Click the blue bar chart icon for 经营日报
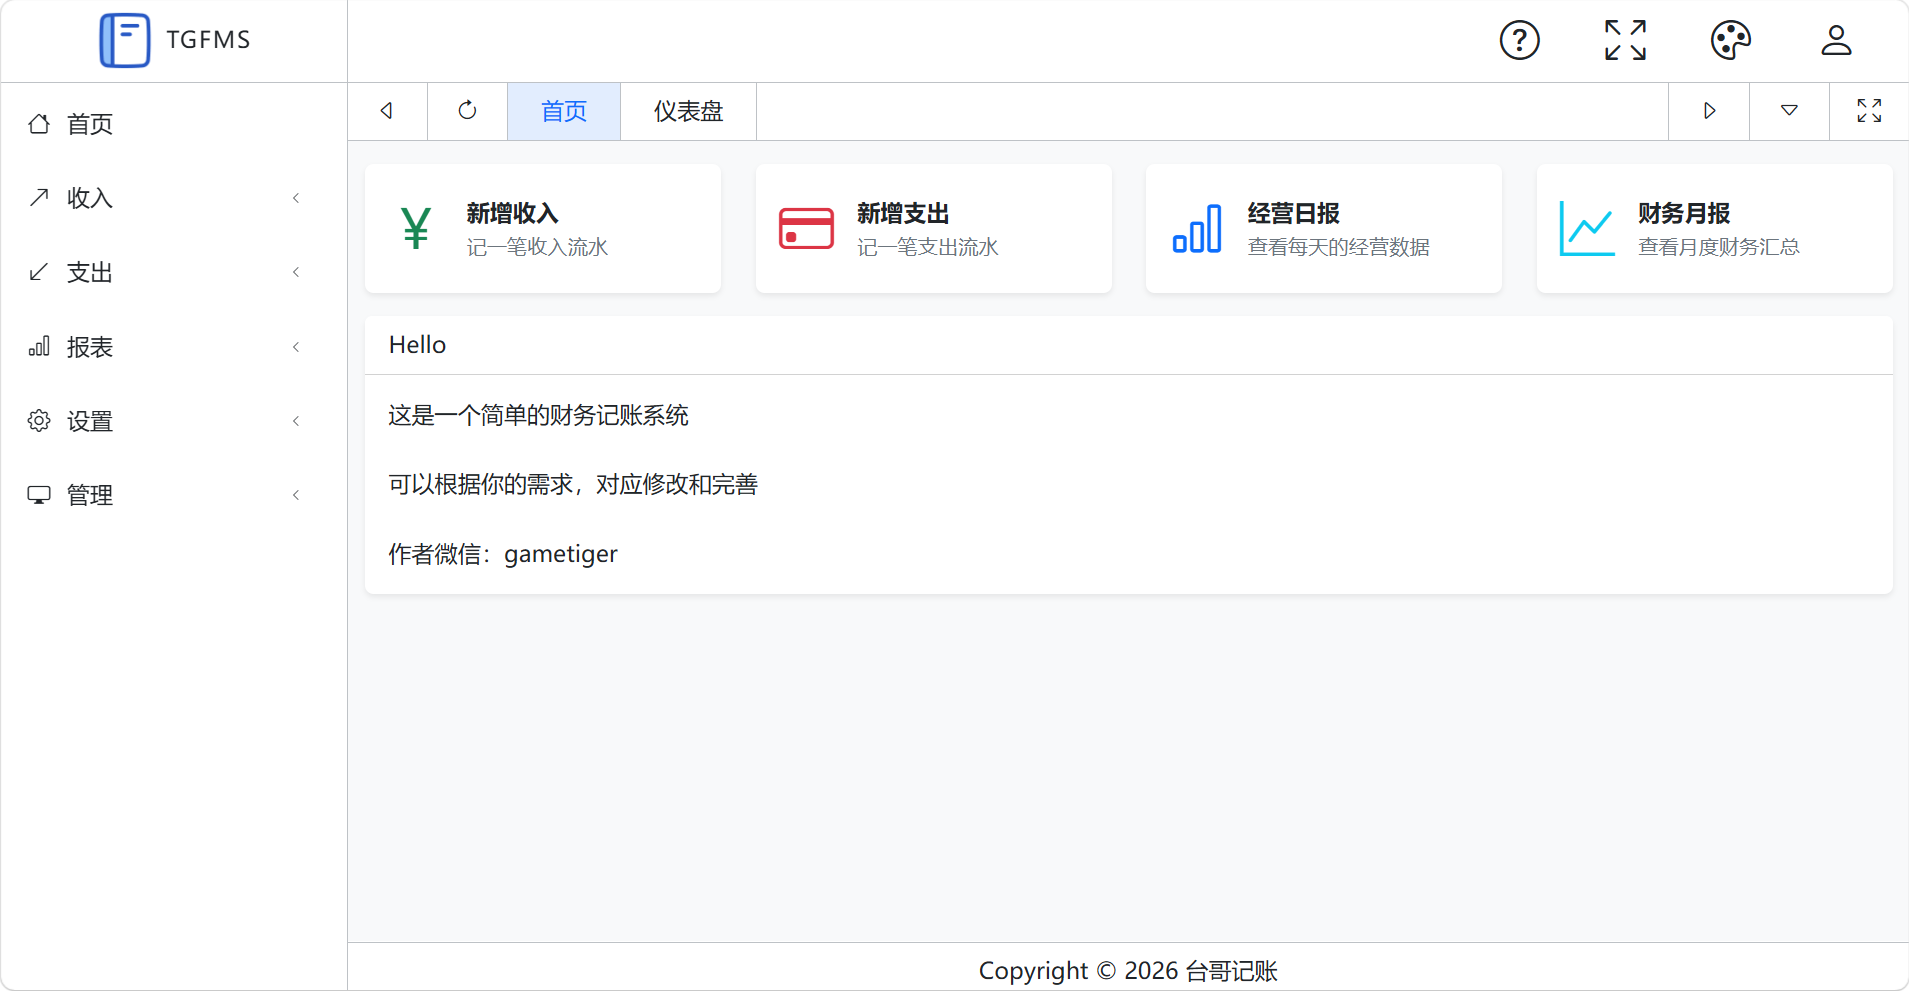1909x991 pixels. pos(1197,229)
